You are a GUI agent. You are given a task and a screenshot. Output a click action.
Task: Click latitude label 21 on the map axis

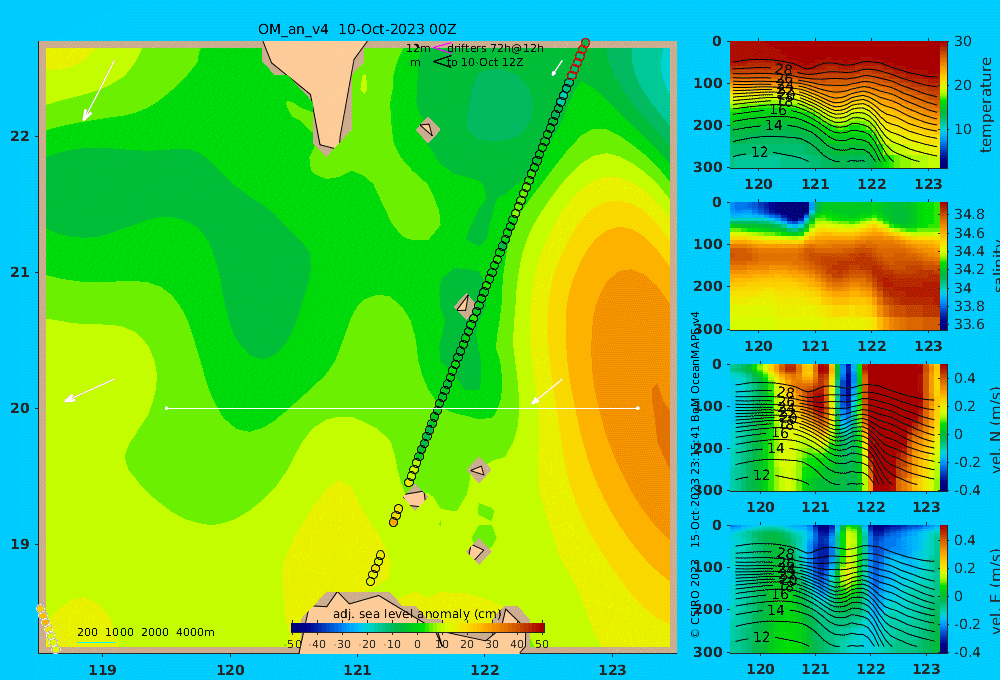pos(20,272)
